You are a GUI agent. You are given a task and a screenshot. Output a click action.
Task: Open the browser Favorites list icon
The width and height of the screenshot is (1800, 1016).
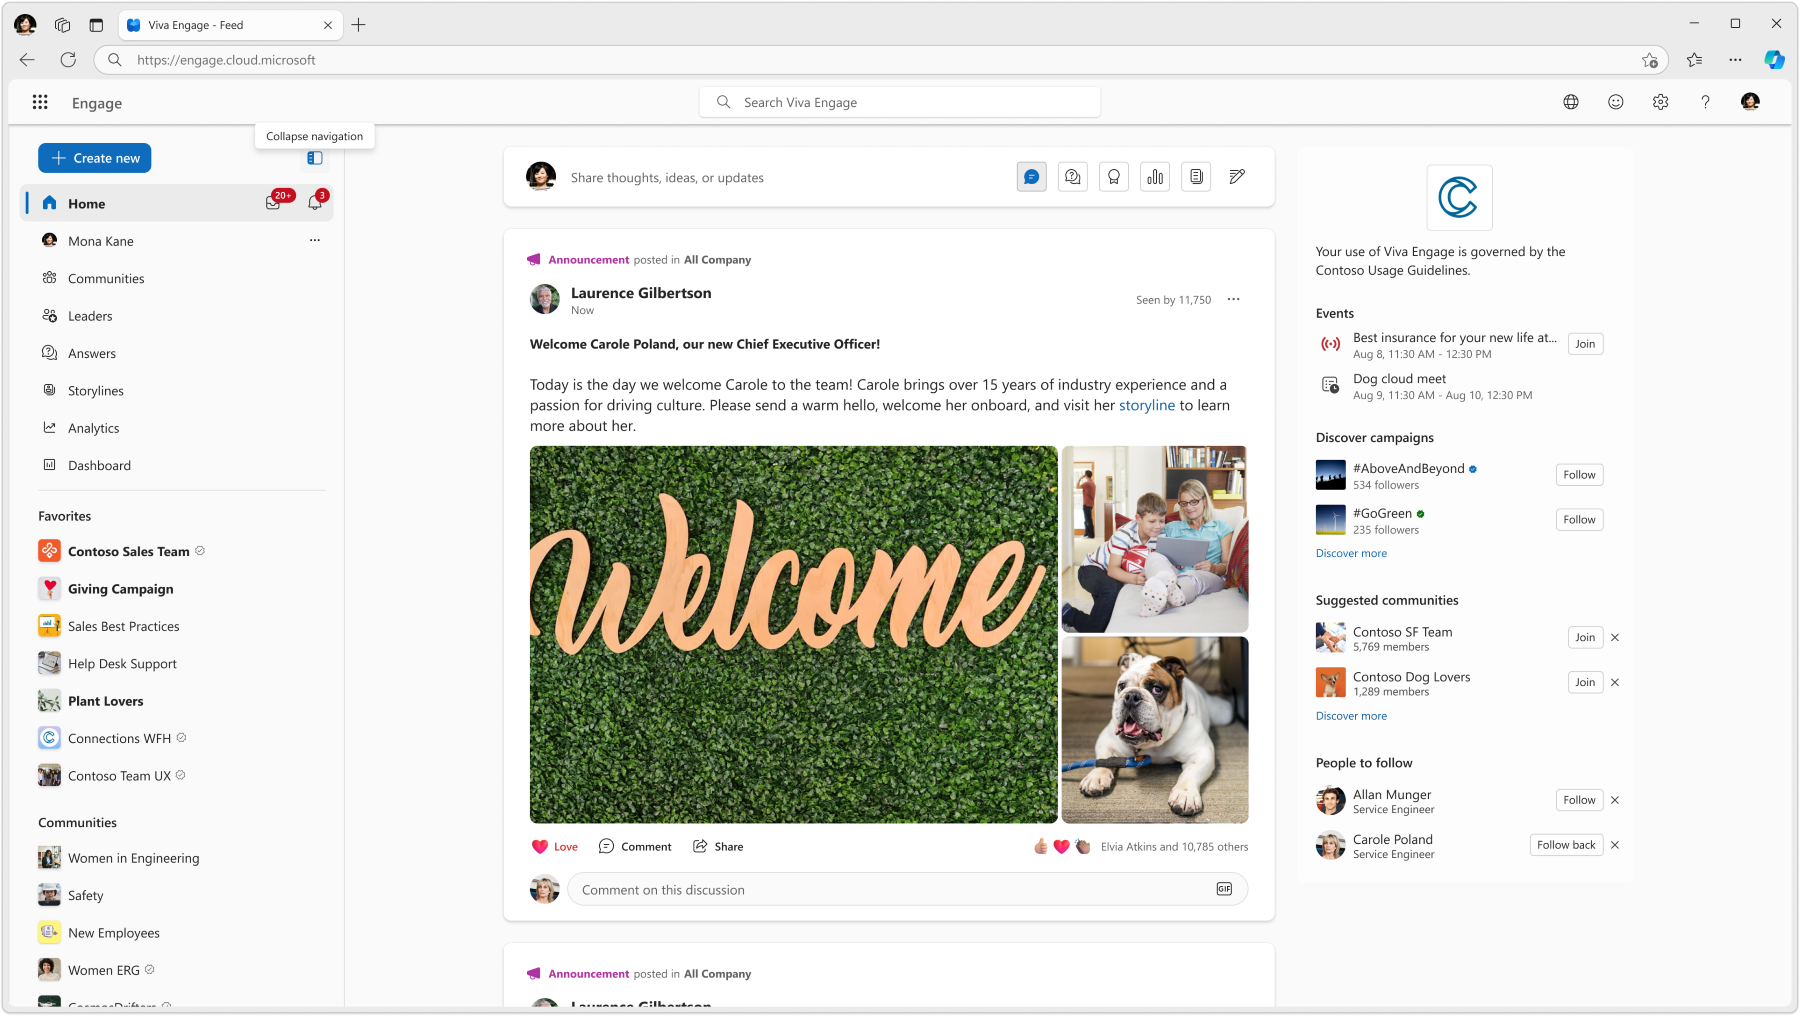pyautogui.click(x=1694, y=60)
